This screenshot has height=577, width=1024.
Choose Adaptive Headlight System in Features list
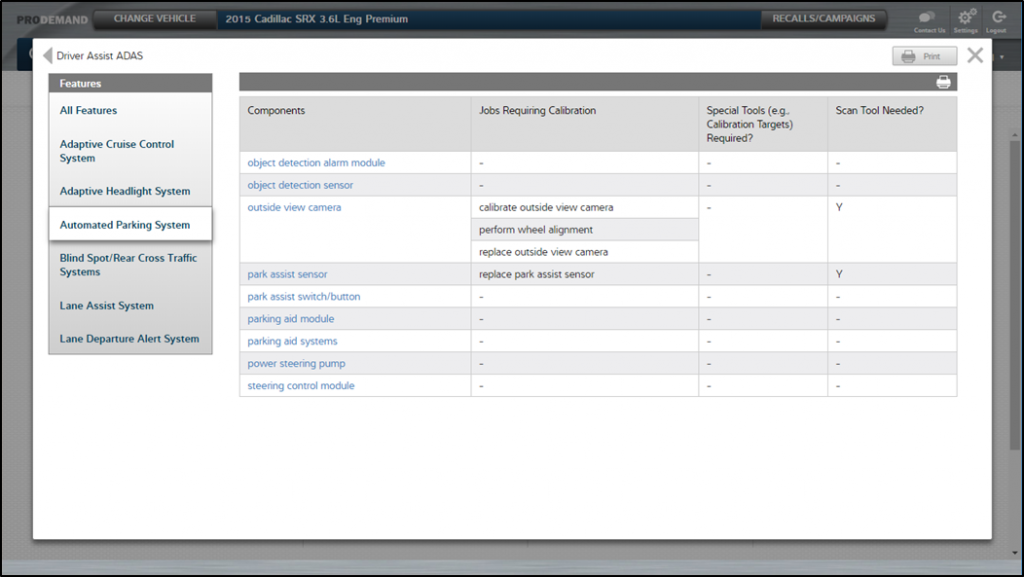pyautogui.click(x=124, y=191)
